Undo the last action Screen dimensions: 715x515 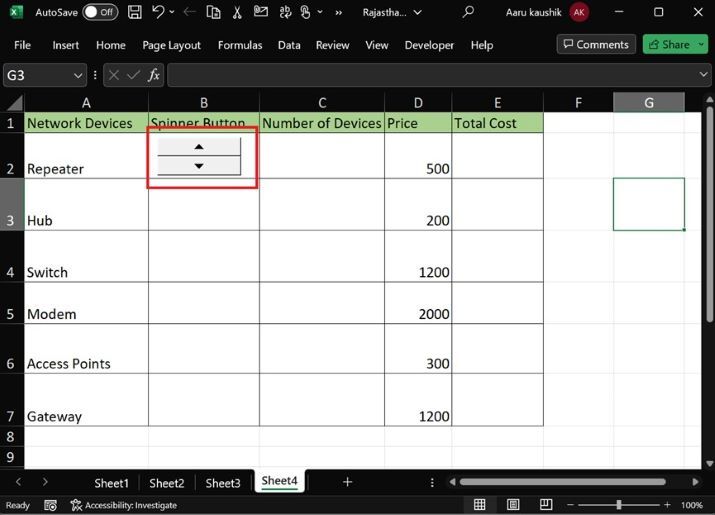tap(158, 13)
